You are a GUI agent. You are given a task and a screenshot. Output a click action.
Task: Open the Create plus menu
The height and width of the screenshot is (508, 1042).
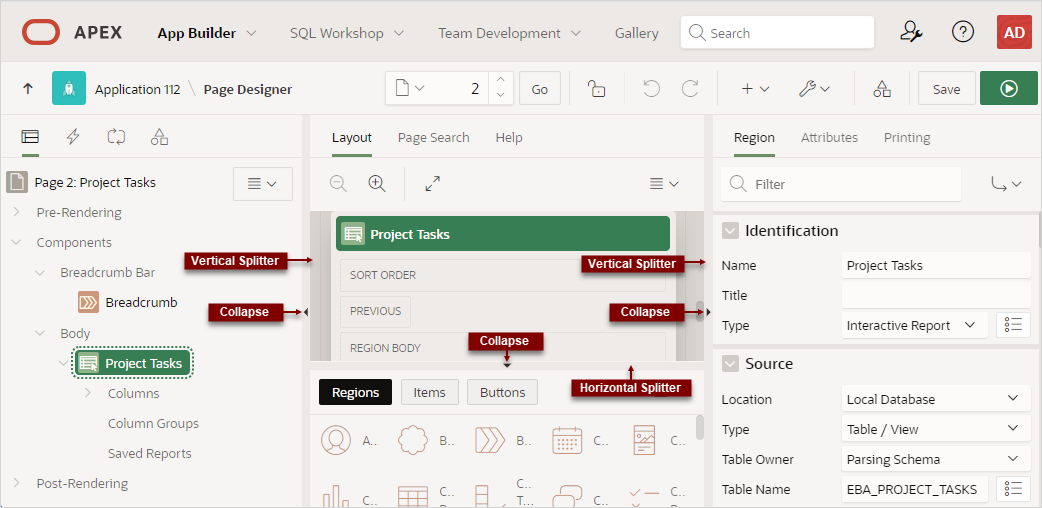(x=755, y=88)
